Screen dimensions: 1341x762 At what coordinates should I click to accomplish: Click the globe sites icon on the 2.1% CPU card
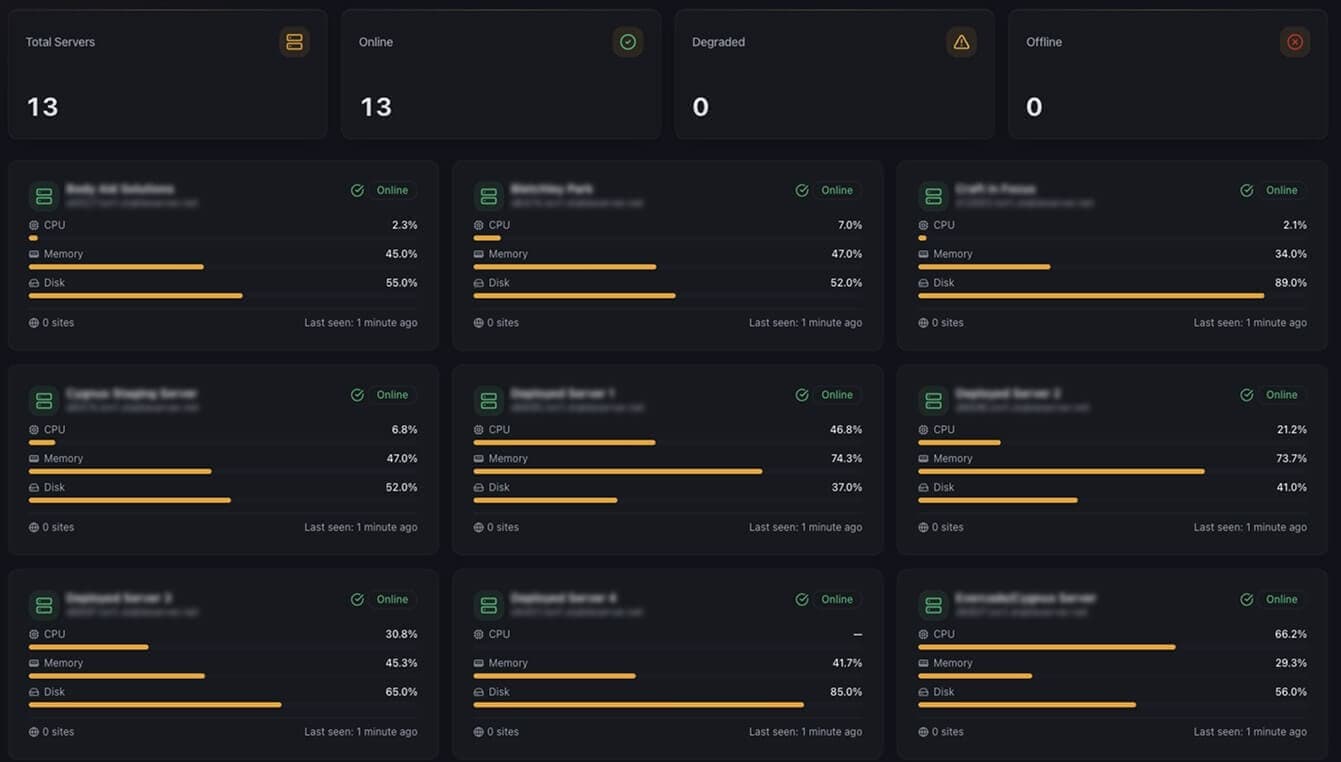924,323
